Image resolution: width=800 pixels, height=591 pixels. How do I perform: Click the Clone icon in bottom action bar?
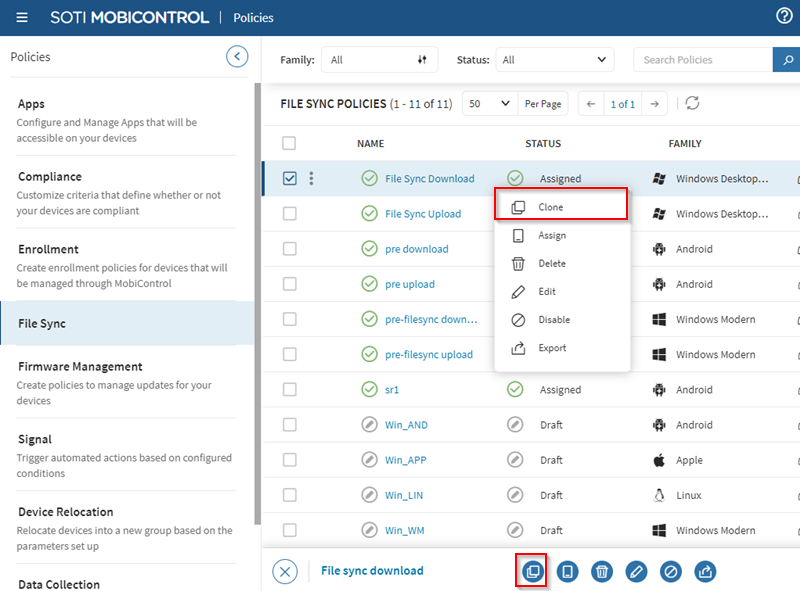pos(532,571)
